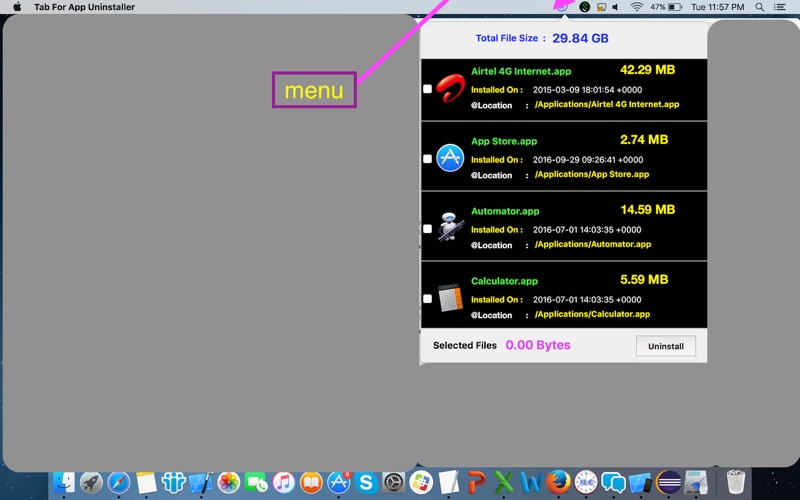Click the /Applications/App Store.app path

pos(592,174)
